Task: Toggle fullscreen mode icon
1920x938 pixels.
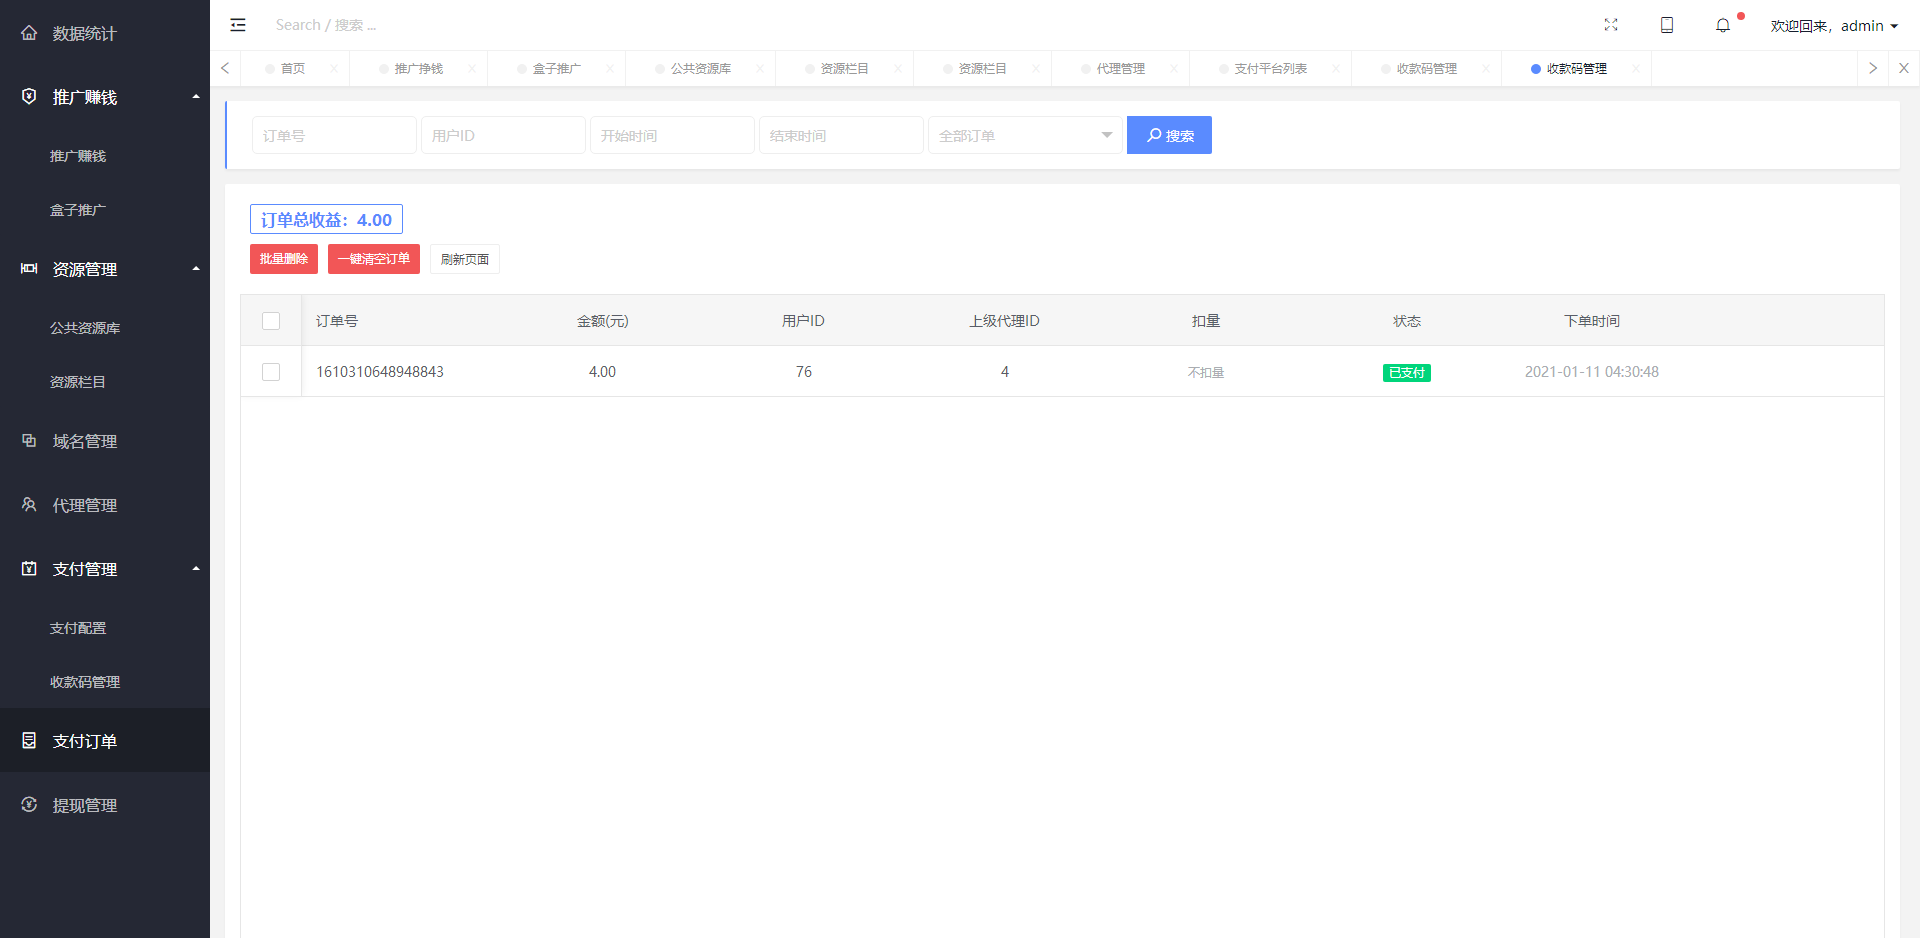Action: 1611,25
